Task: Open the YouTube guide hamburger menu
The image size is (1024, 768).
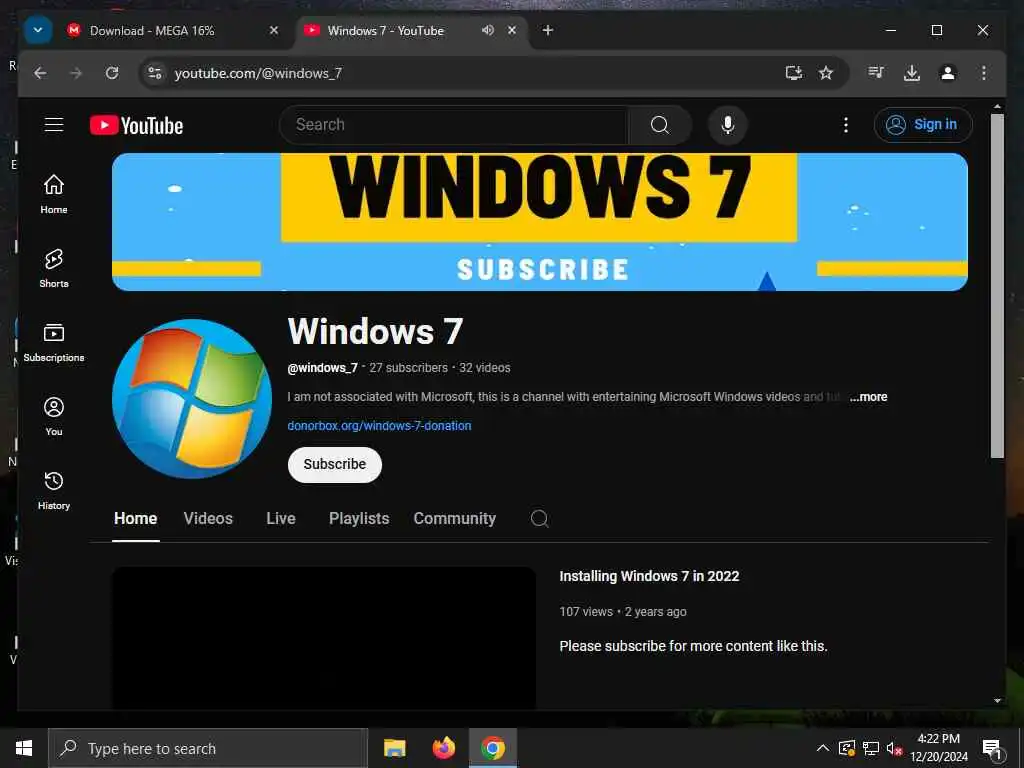Action: [x=54, y=124]
